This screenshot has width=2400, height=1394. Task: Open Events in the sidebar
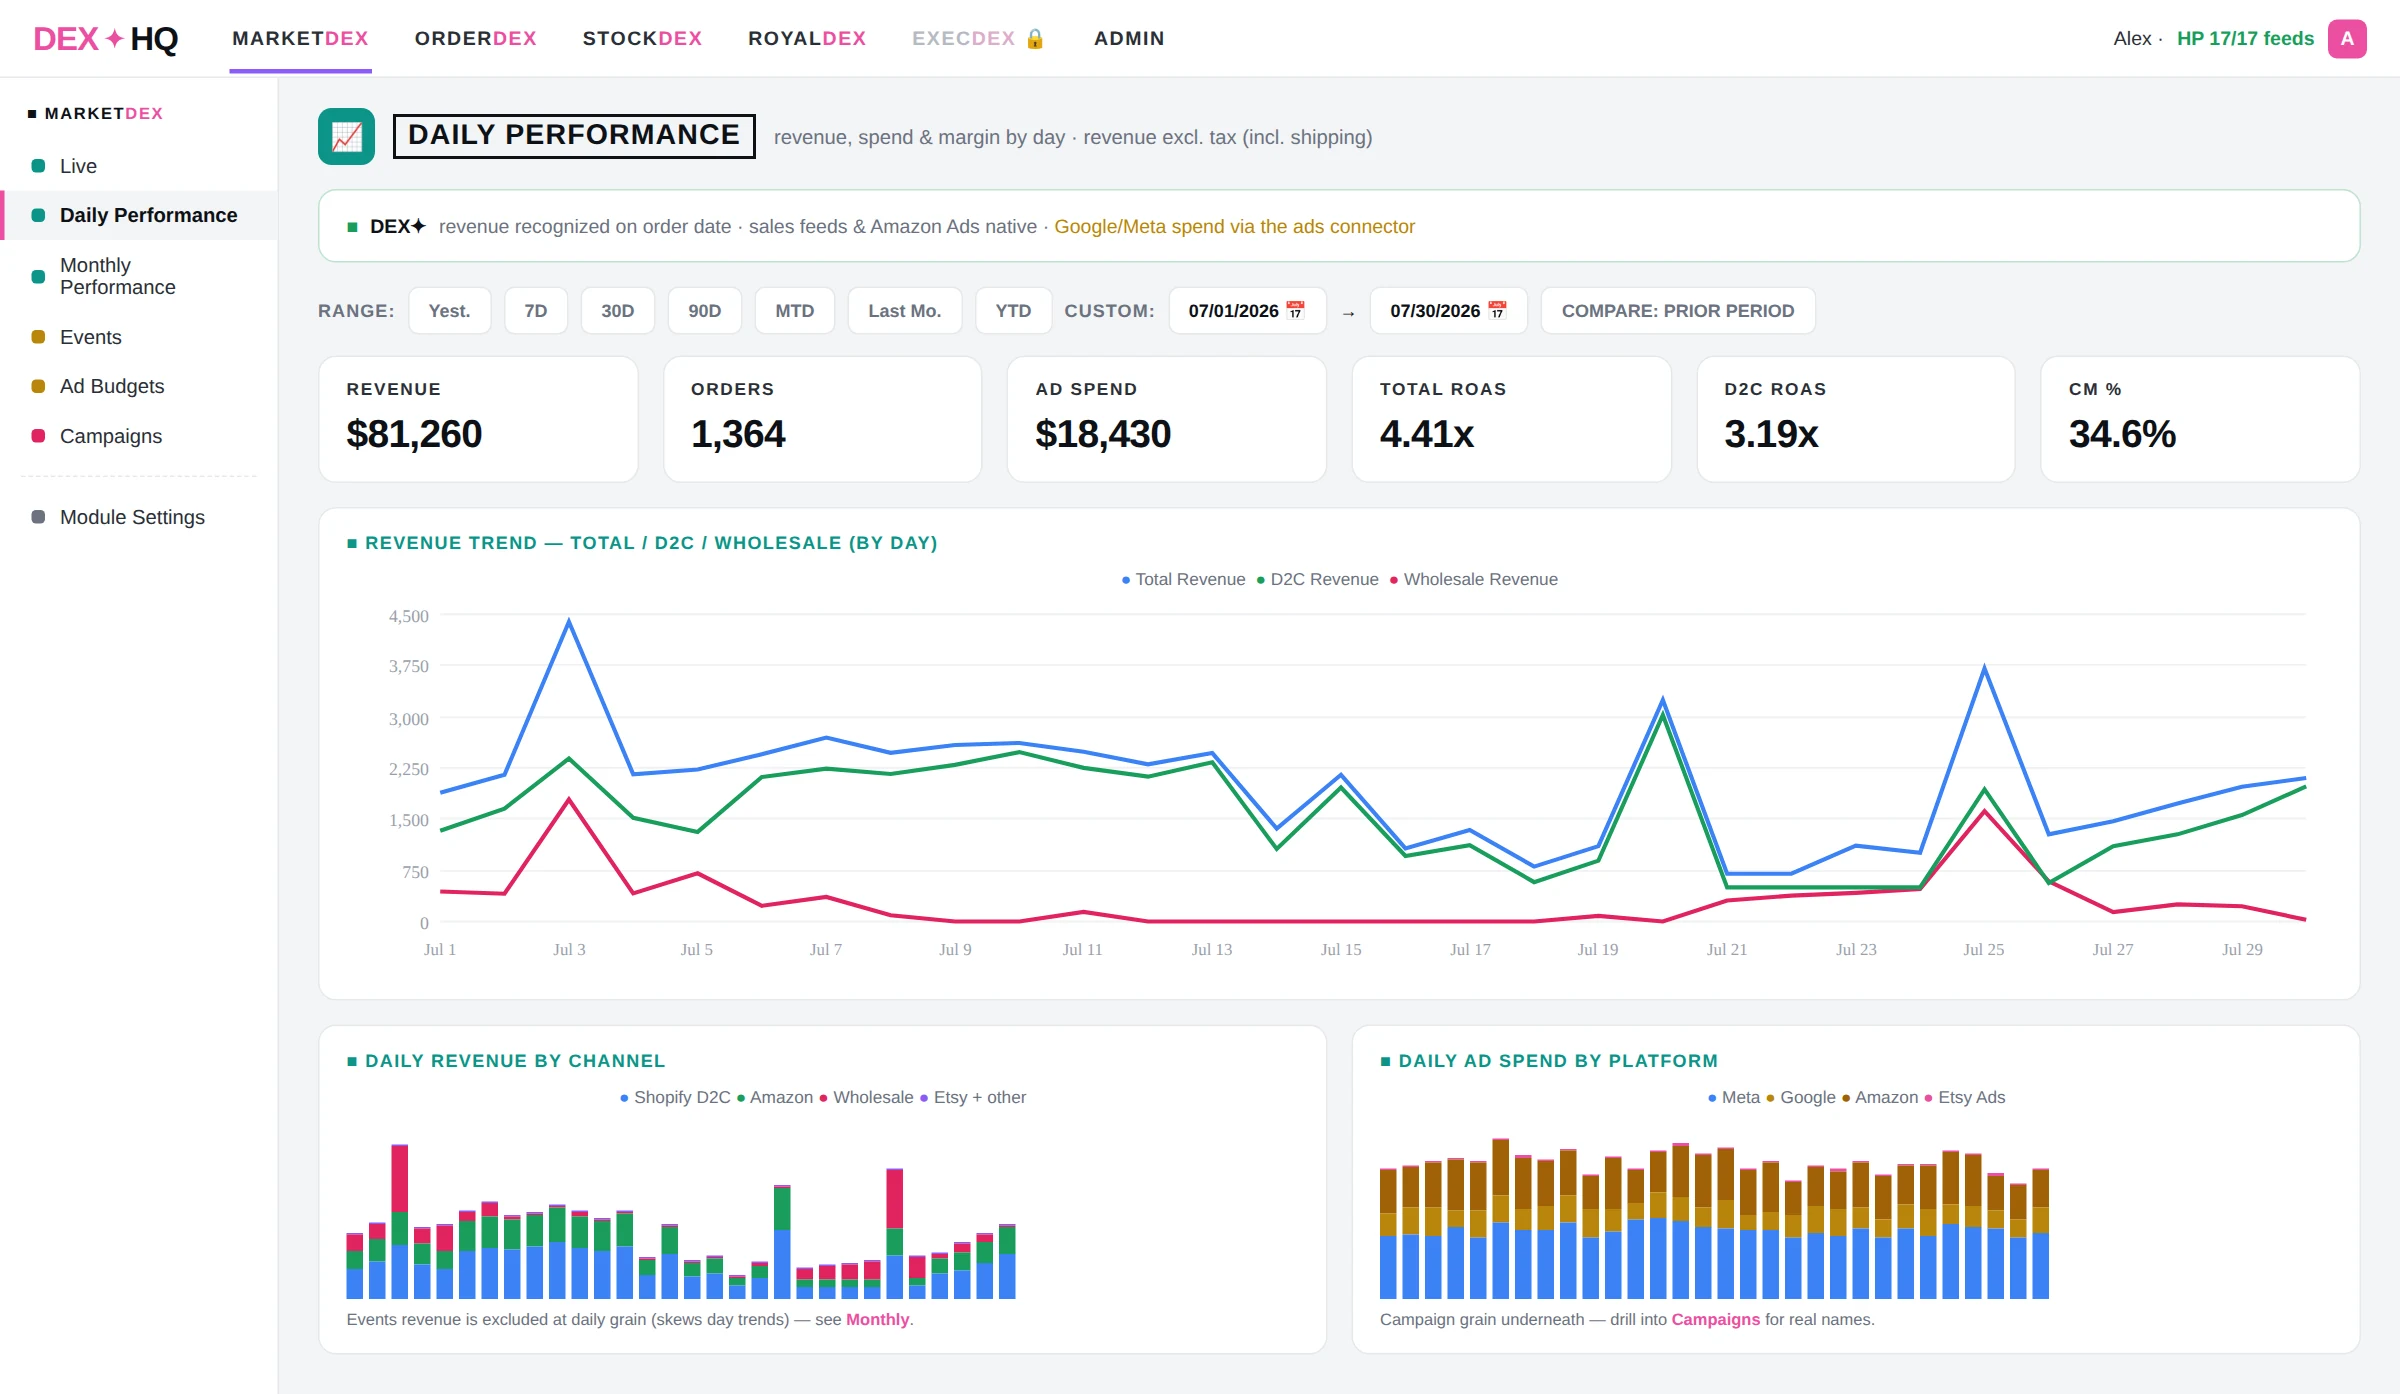[x=139, y=337]
